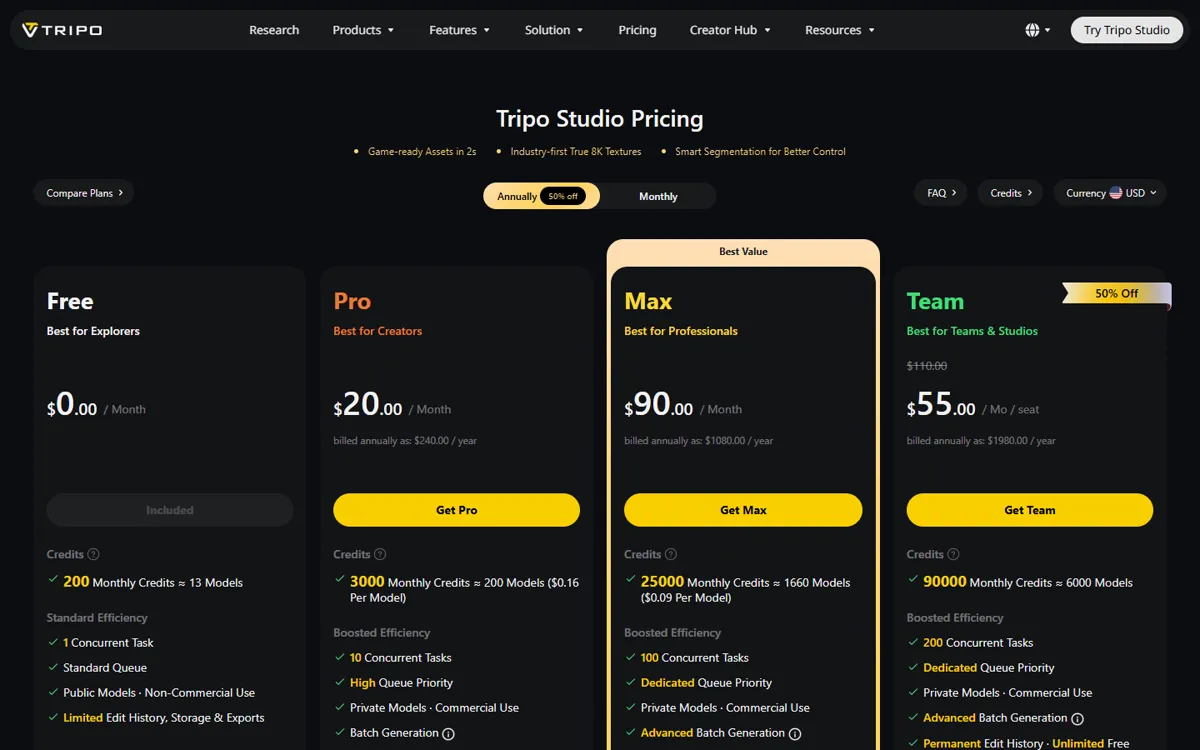Image resolution: width=1200 pixels, height=750 pixels.
Task: Click the $20.00 / Month price
Action: [392, 405]
